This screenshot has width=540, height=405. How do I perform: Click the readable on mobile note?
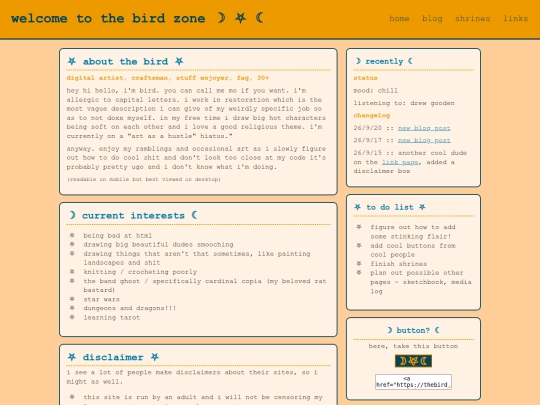pyautogui.click(x=144, y=179)
